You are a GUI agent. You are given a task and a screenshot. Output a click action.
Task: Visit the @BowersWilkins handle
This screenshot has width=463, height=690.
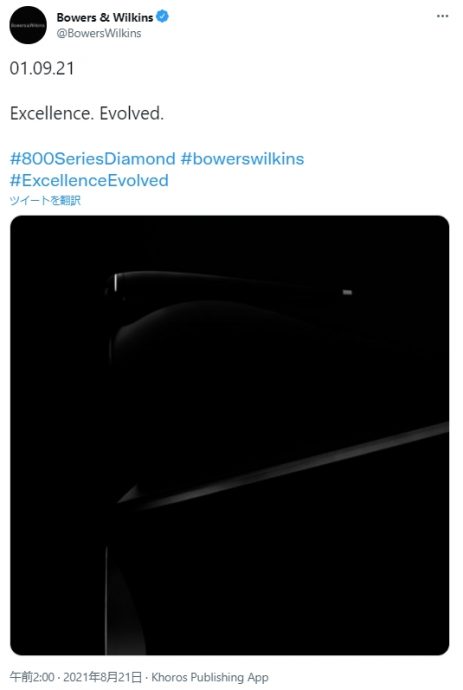click(99, 33)
